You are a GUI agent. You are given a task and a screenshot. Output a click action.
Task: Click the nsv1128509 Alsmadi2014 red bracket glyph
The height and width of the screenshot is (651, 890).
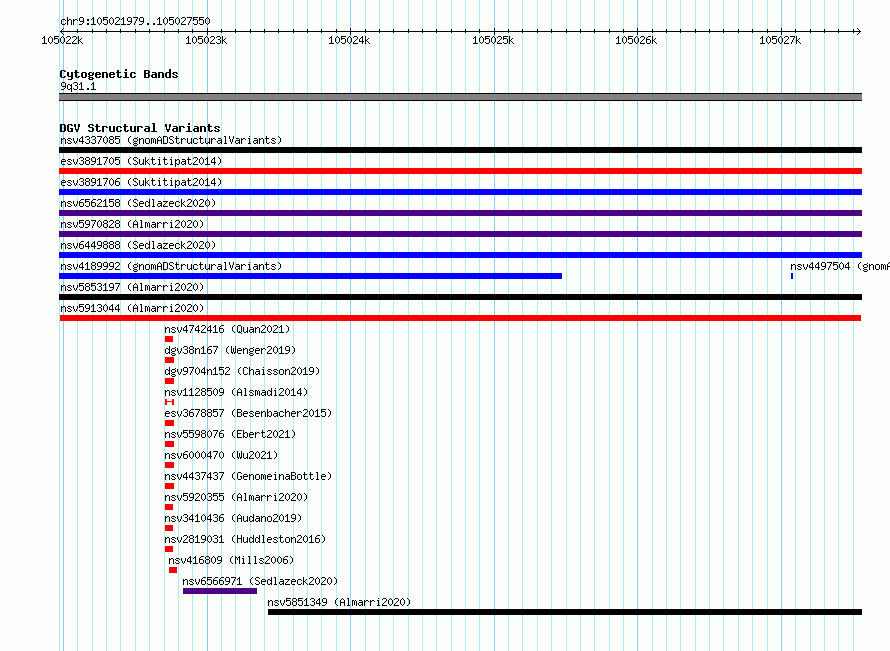[169, 402]
